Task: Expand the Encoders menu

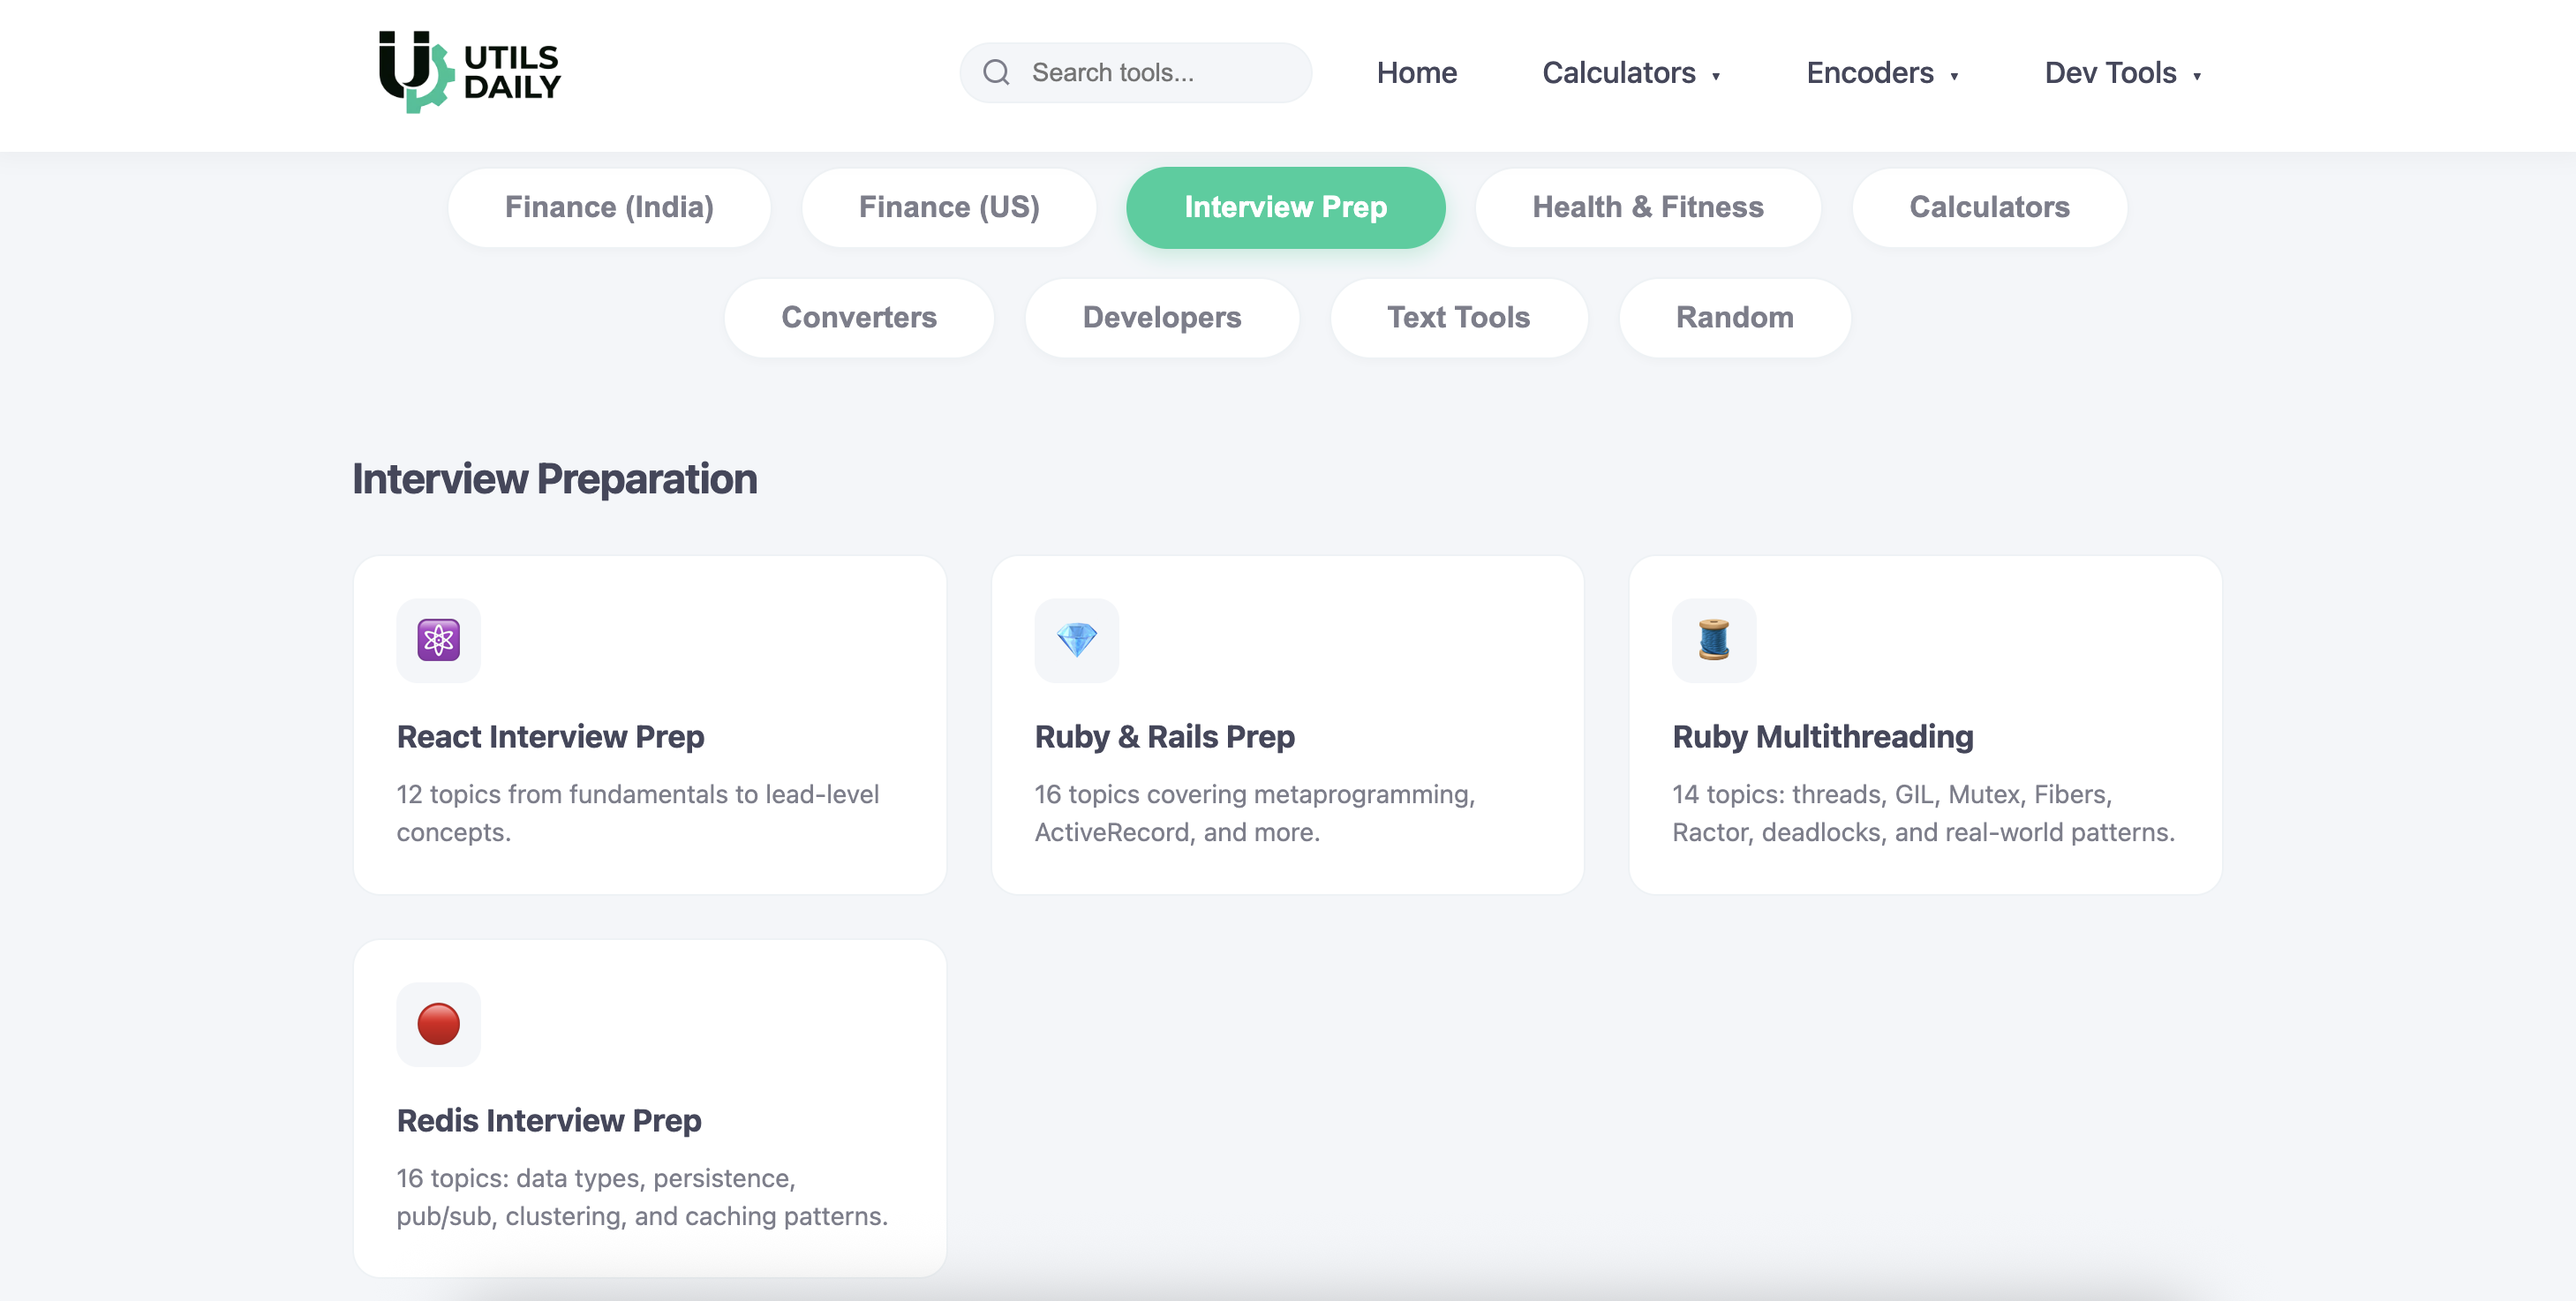Action: [x=1883, y=73]
